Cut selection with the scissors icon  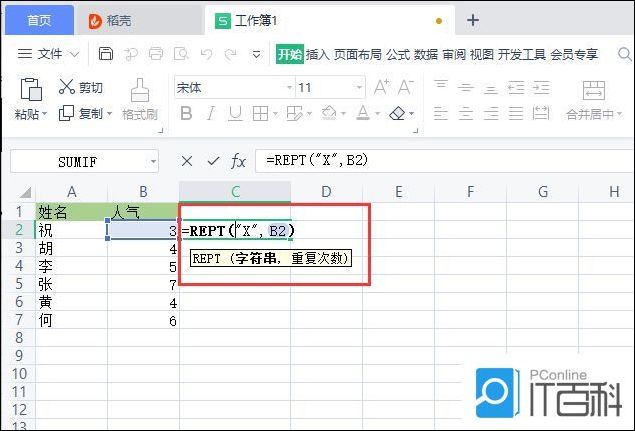tap(66, 87)
